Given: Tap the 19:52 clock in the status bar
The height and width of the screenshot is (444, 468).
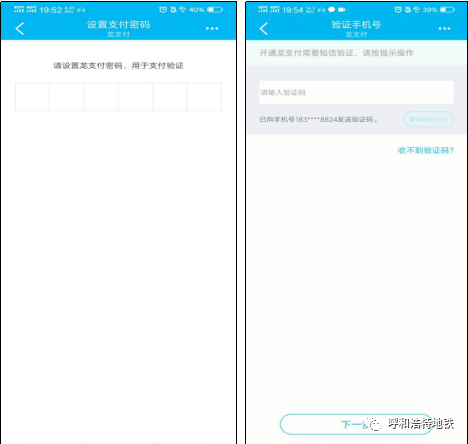Looking at the screenshot, I should point(51,10).
